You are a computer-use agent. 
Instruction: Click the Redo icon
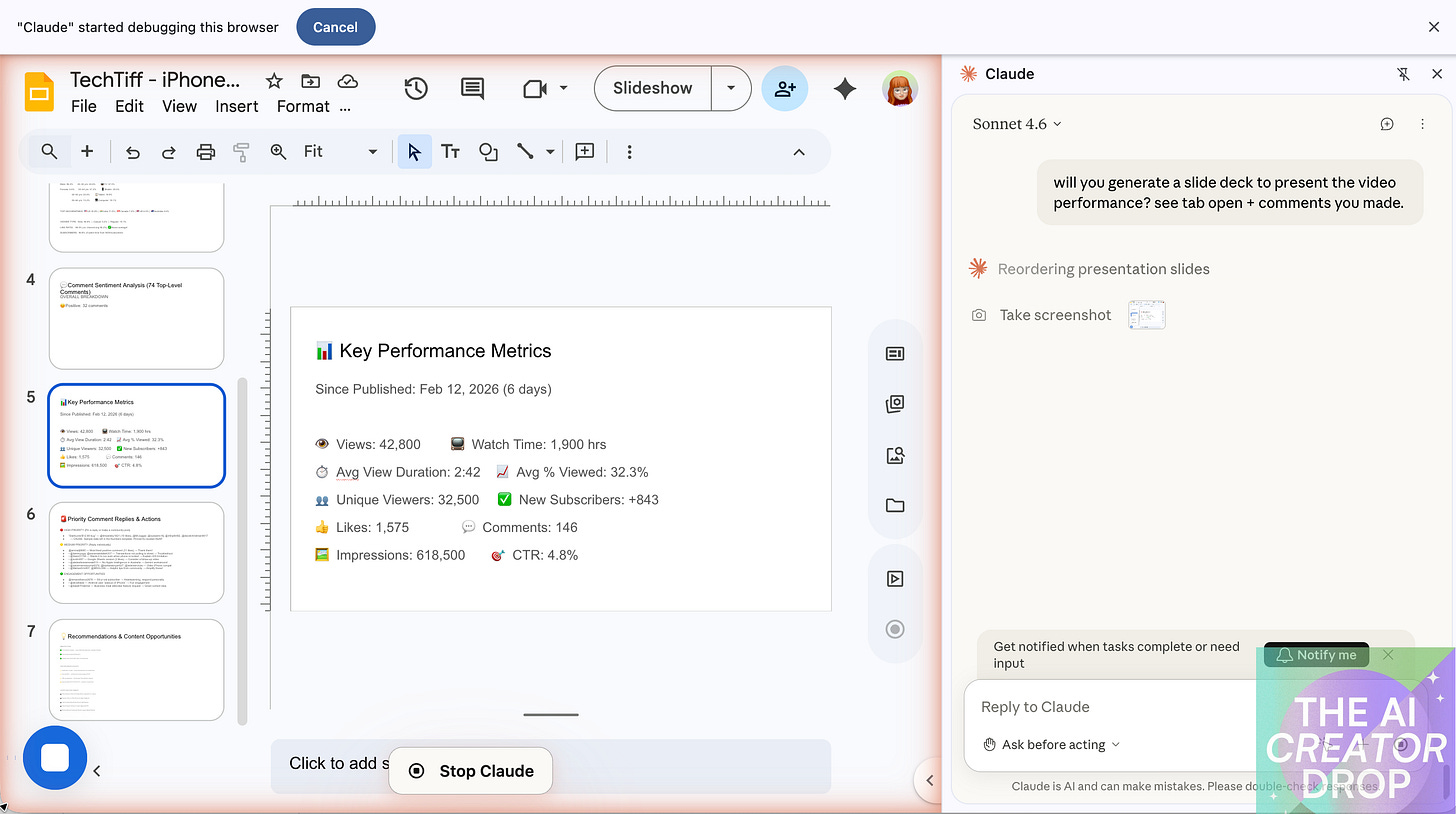pyautogui.click(x=168, y=151)
